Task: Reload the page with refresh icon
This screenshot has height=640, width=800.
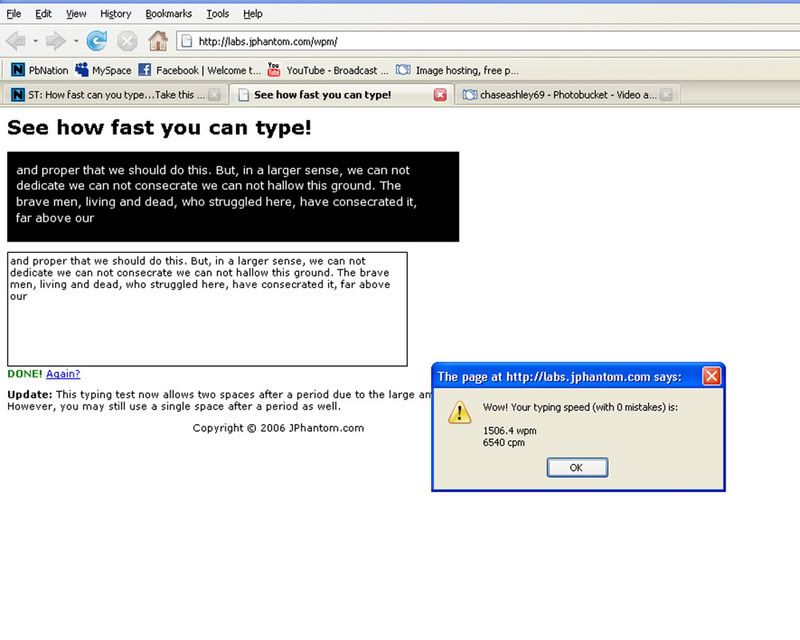Action: [96, 41]
